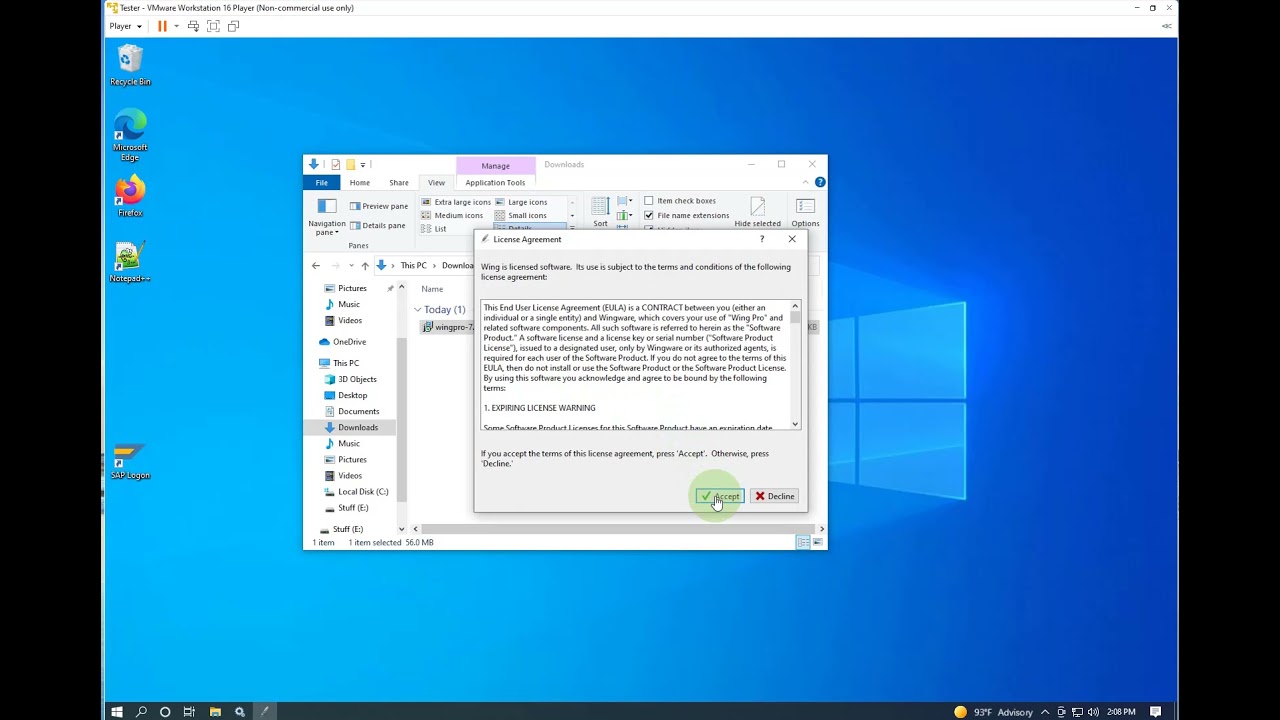Choose Large icons layout
1280x720 pixels.
(x=520, y=202)
